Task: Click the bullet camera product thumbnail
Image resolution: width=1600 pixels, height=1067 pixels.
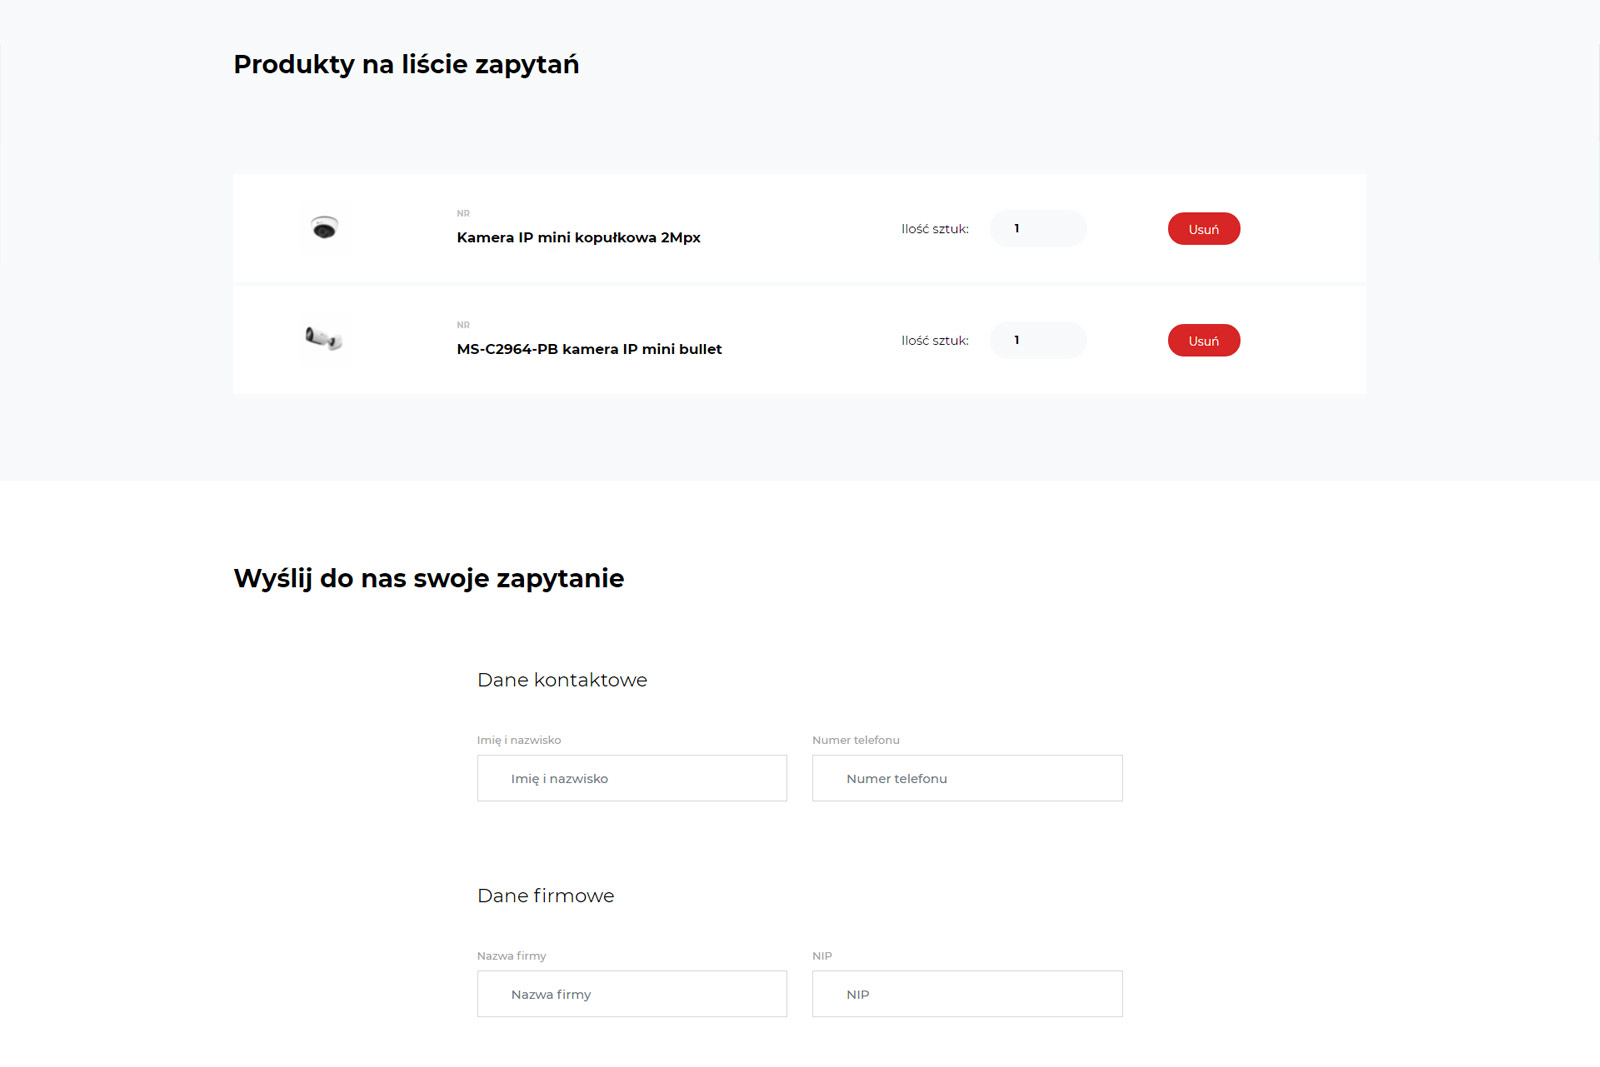Action: tap(324, 339)
